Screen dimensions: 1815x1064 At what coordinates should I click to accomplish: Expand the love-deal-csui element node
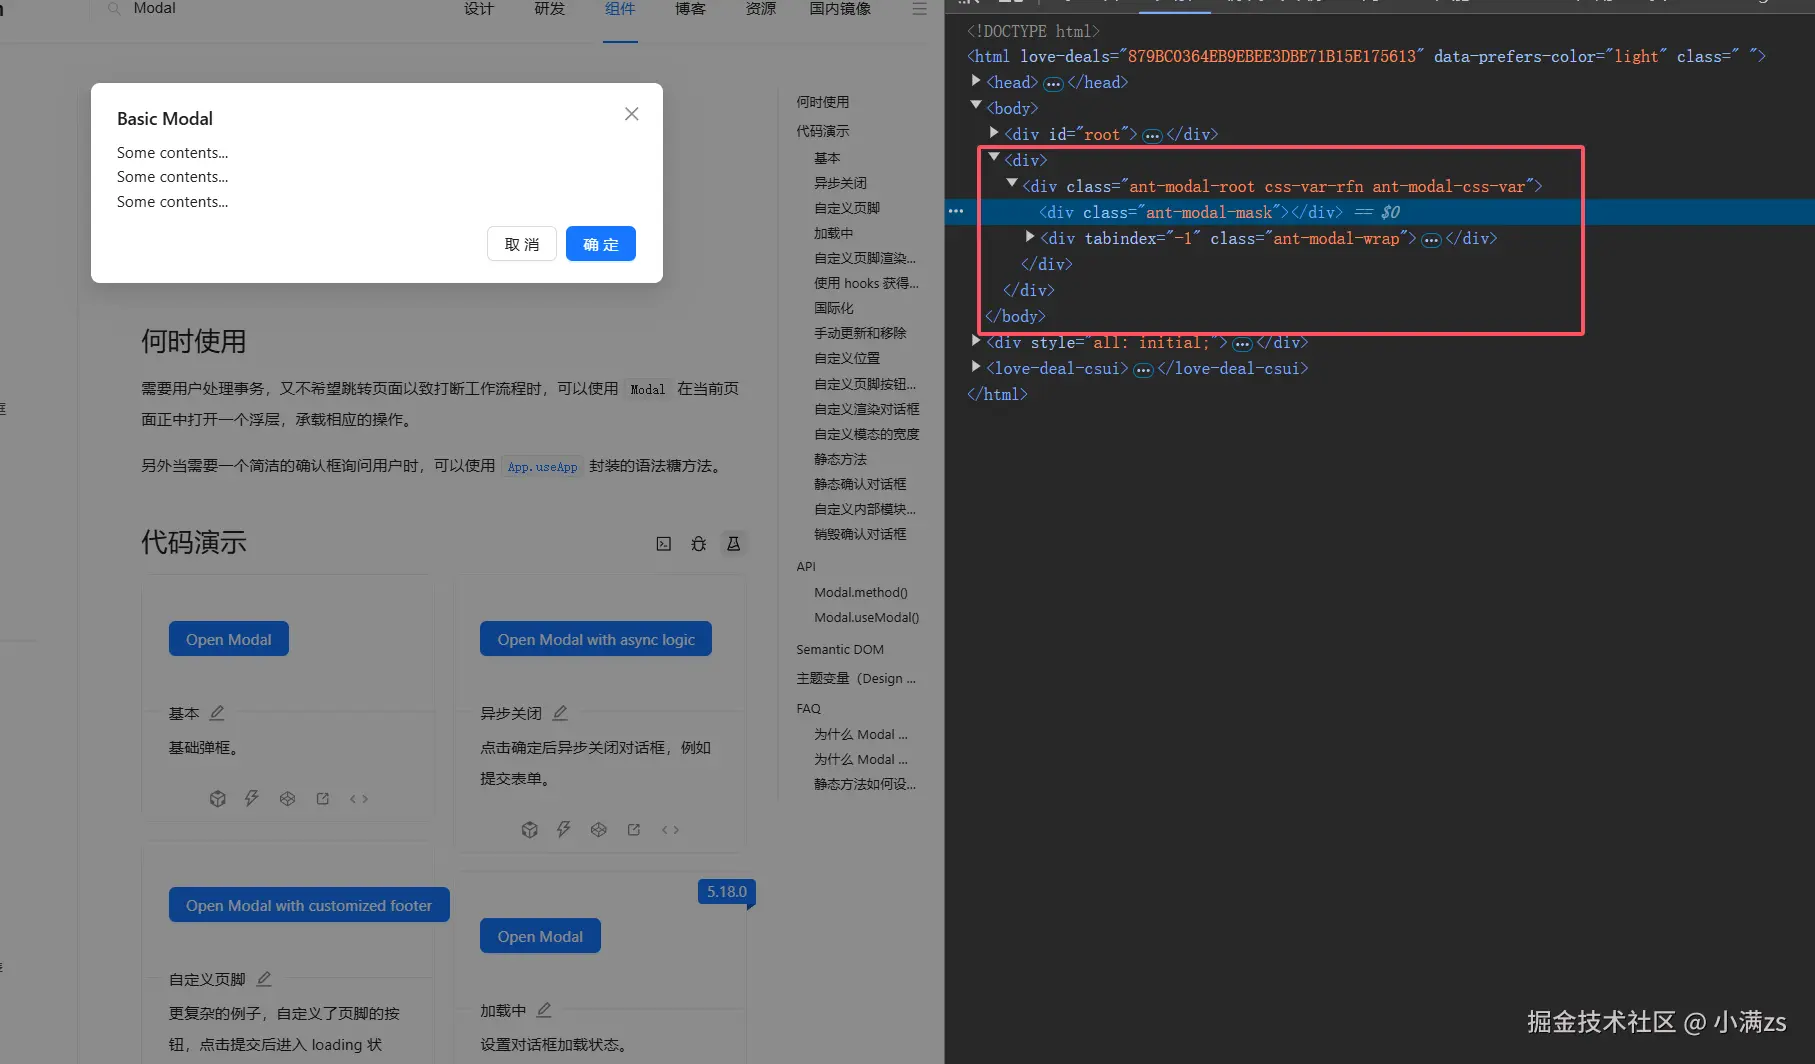point(976,367)
